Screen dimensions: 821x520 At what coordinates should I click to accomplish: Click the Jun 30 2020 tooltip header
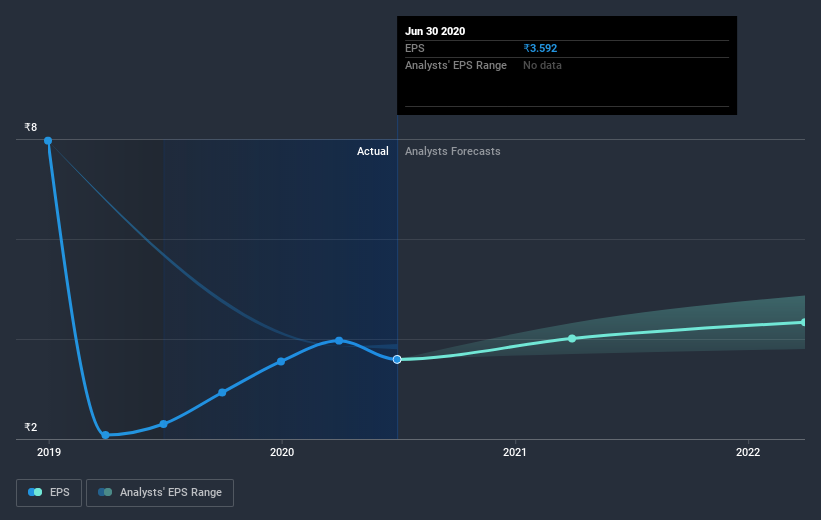coord(435,31)
